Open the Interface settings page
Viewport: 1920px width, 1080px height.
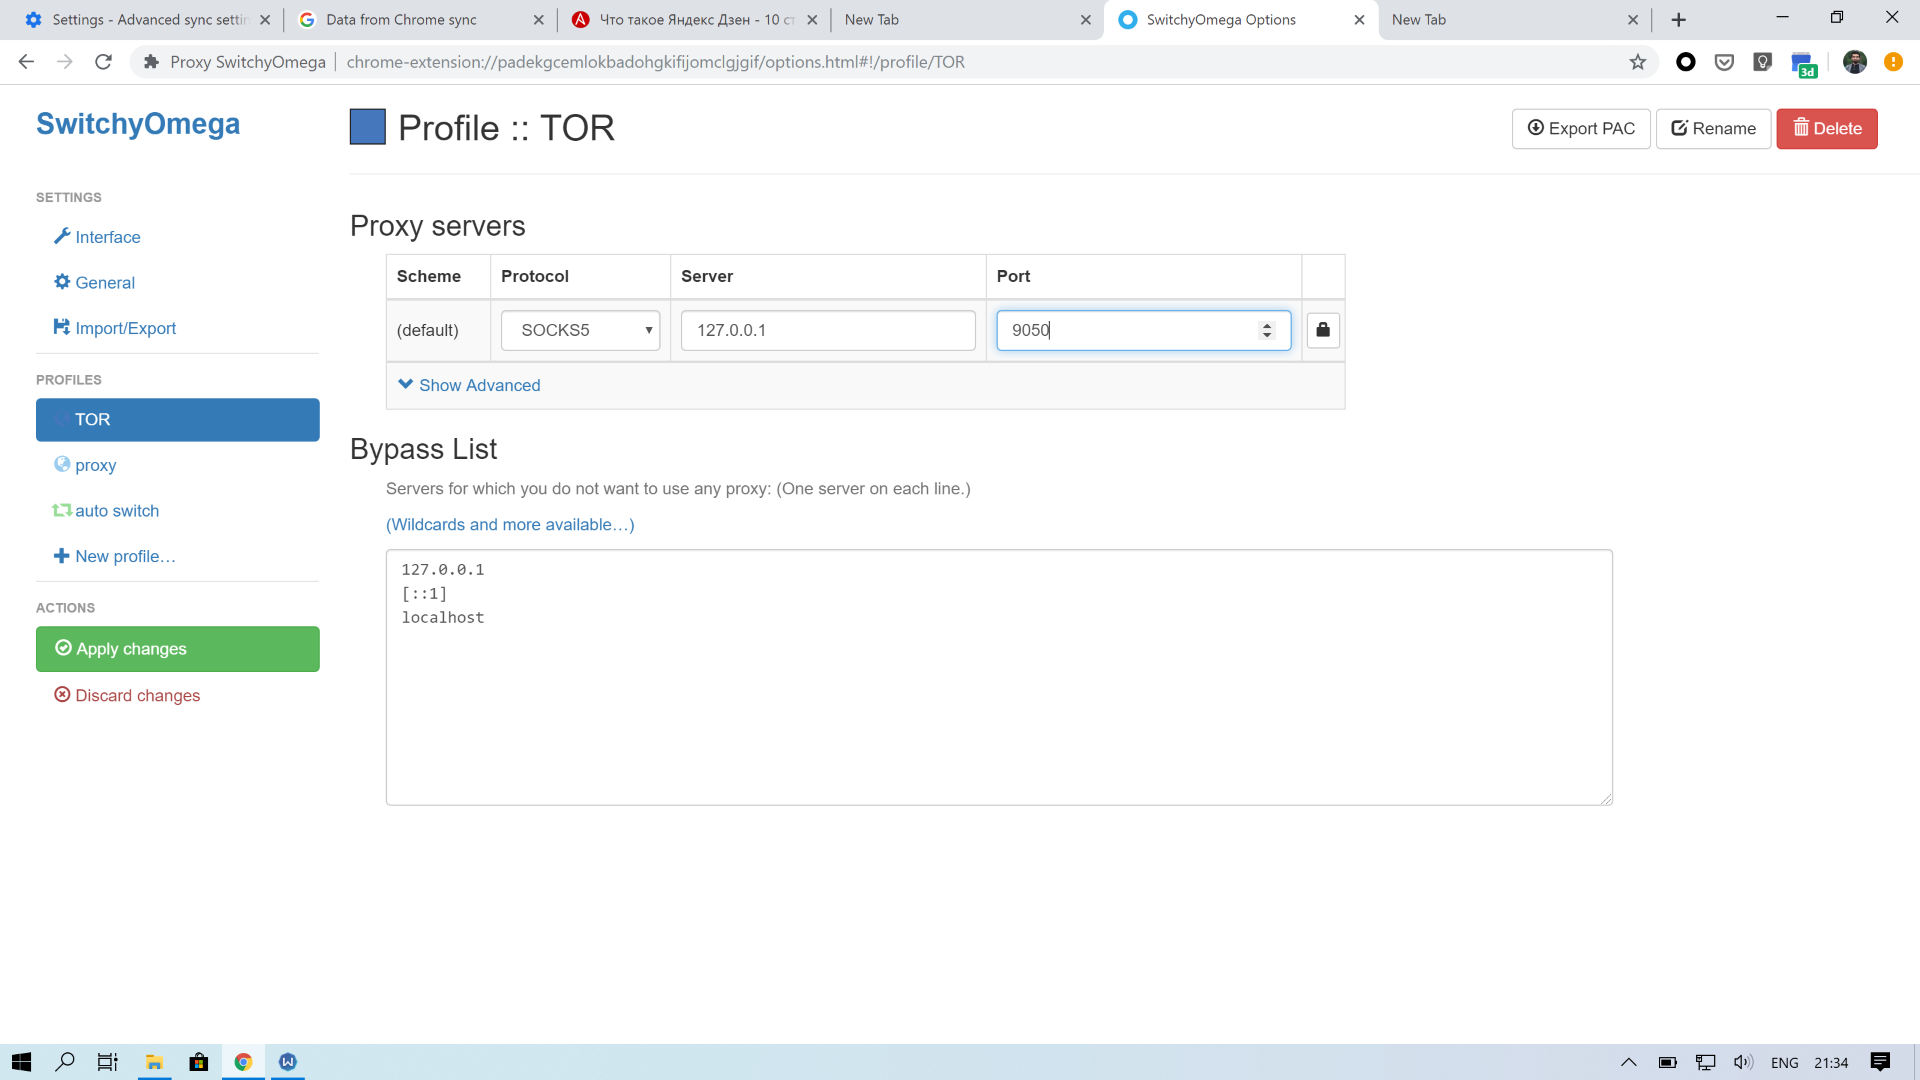(x=97, y=237)
